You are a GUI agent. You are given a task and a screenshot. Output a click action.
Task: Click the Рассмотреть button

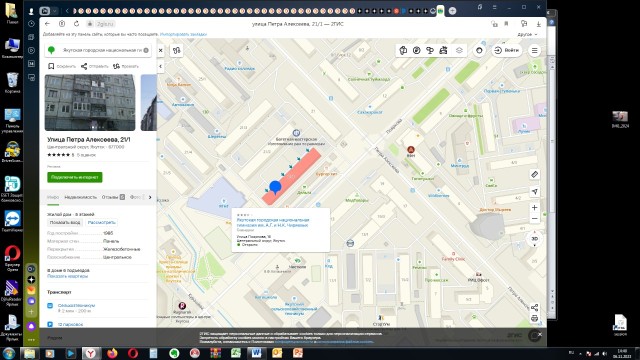pos(102,222)
